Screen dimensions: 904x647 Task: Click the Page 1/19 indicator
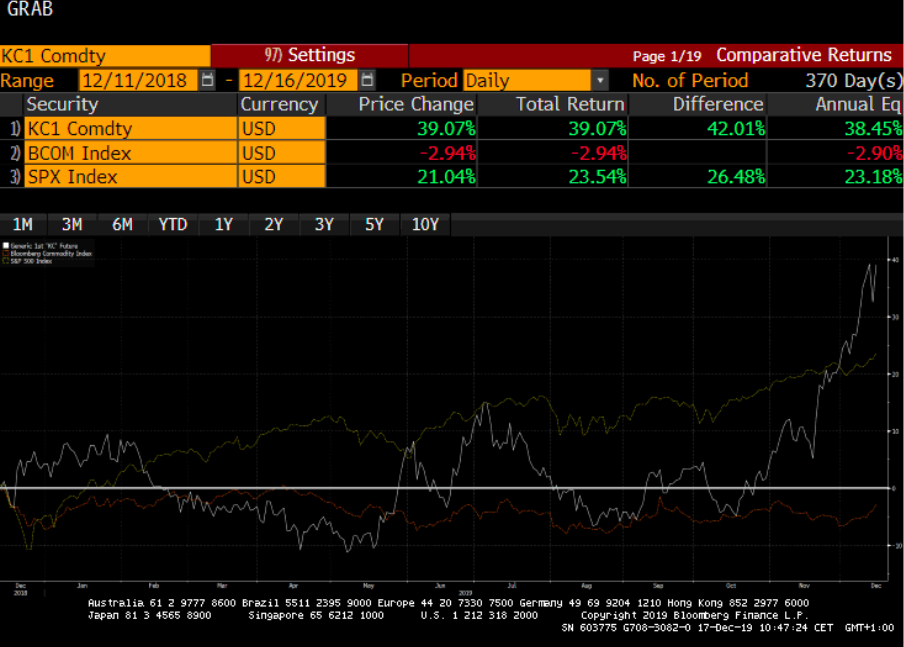[x=666, y=57]
